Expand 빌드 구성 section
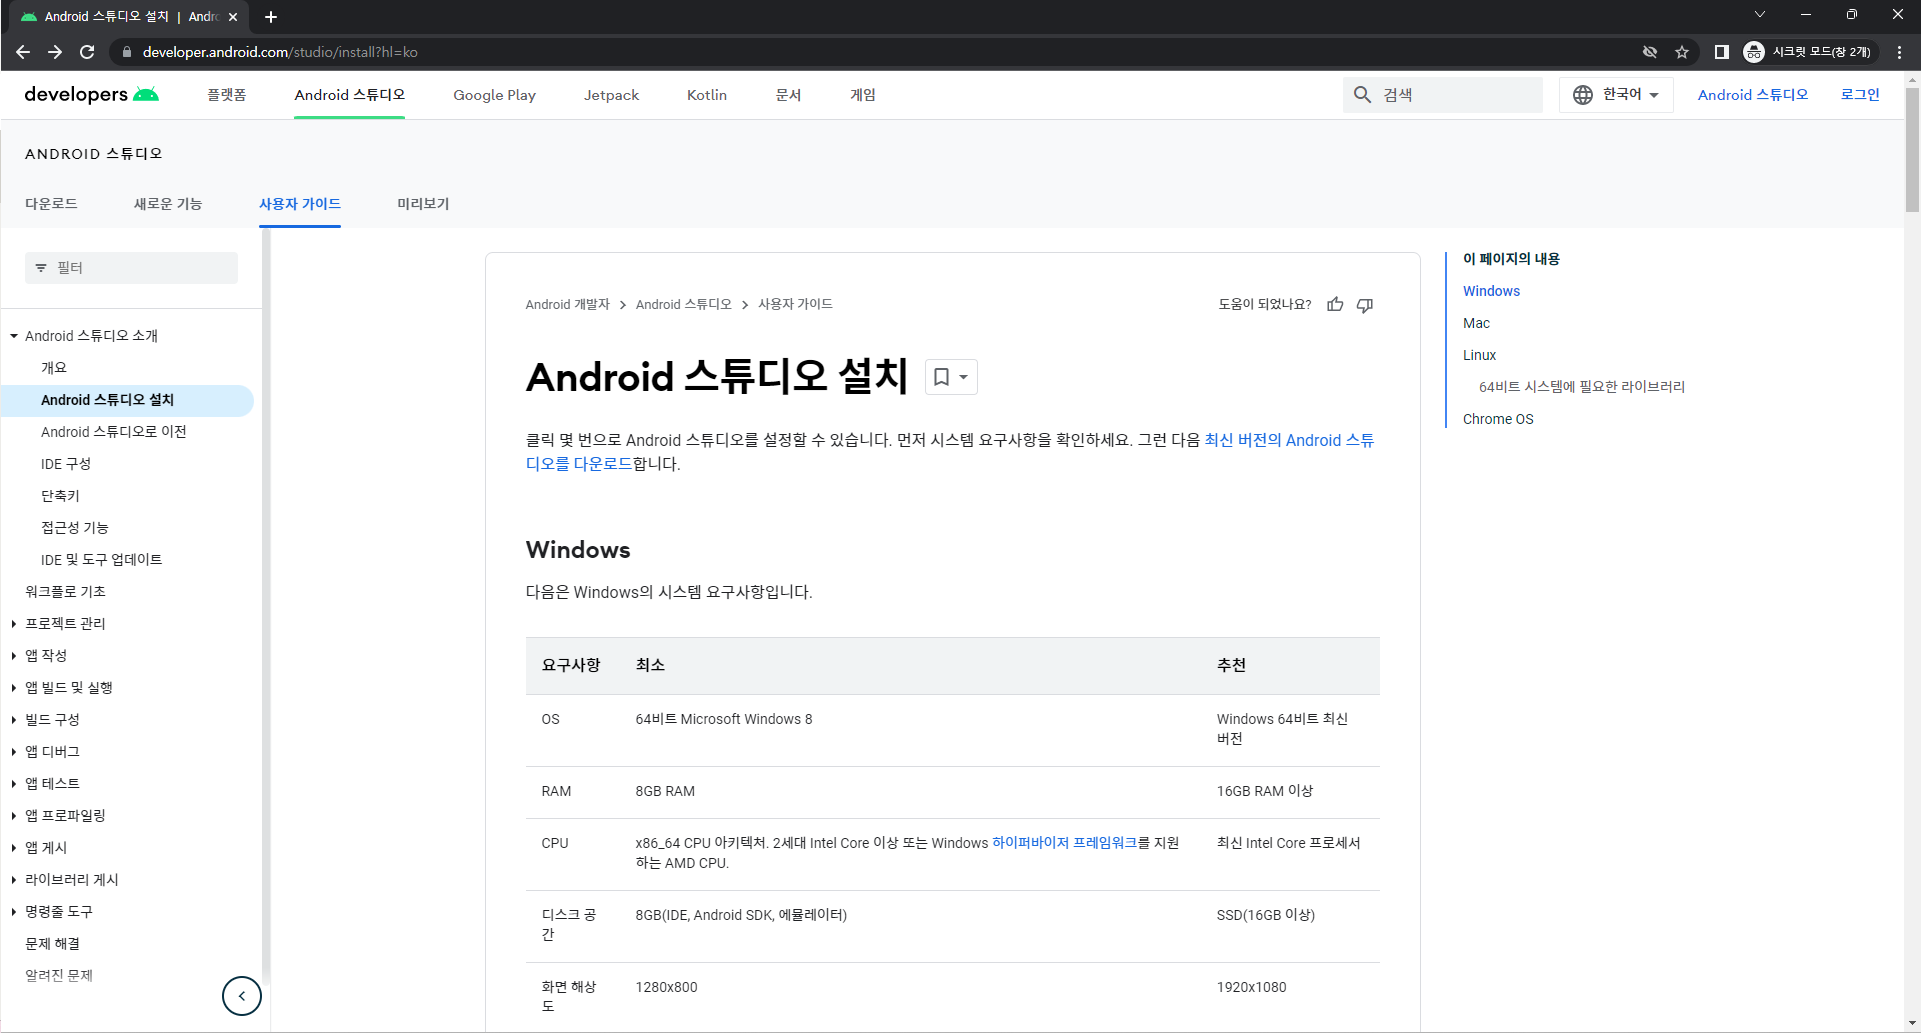Viewport: 1921px width, 1033px height. (14, 720)
